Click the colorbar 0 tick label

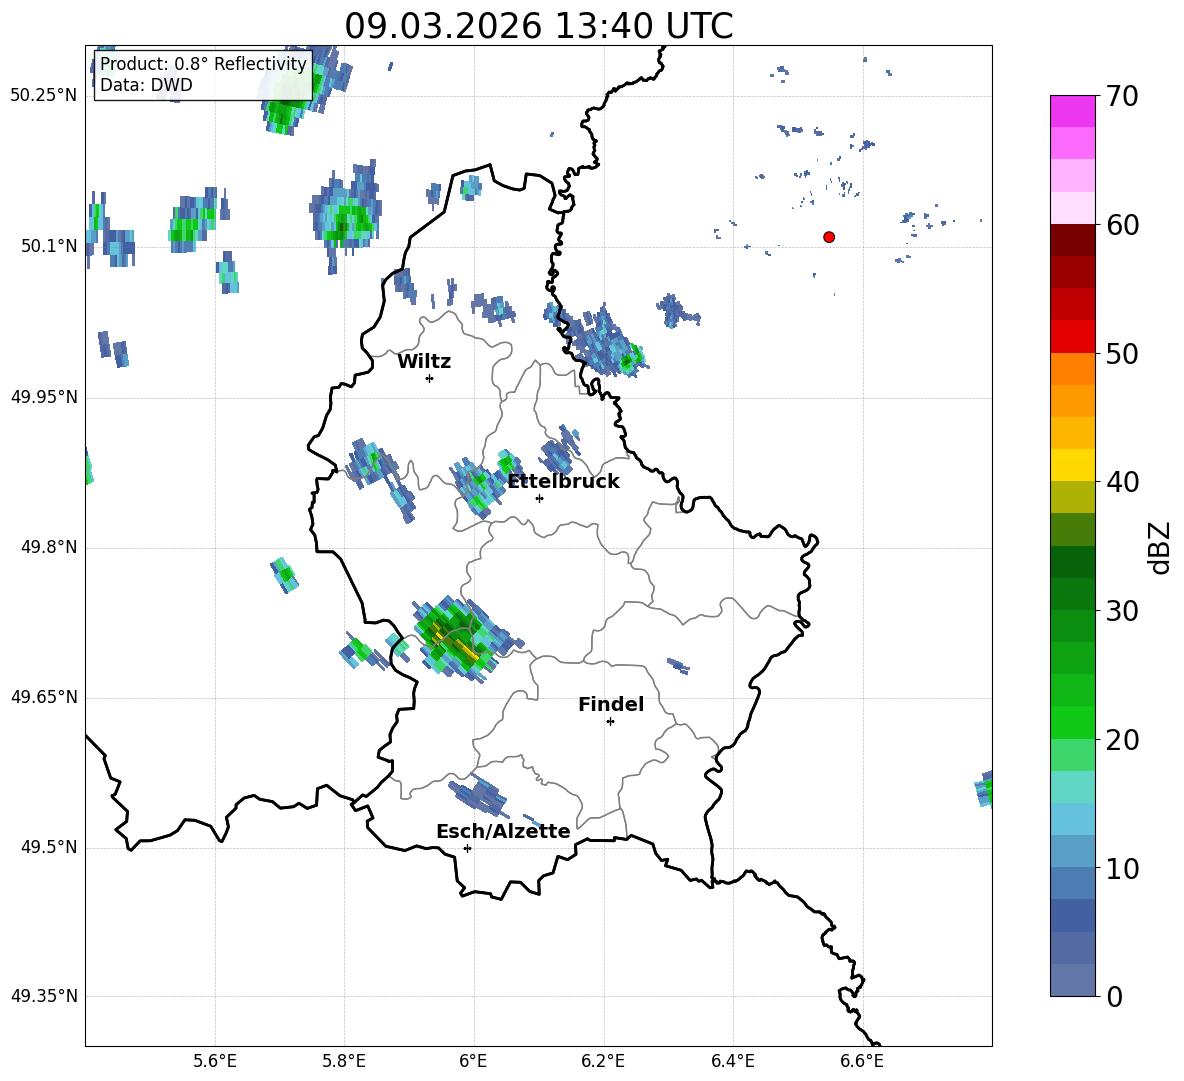click(x=1115, y=996)
